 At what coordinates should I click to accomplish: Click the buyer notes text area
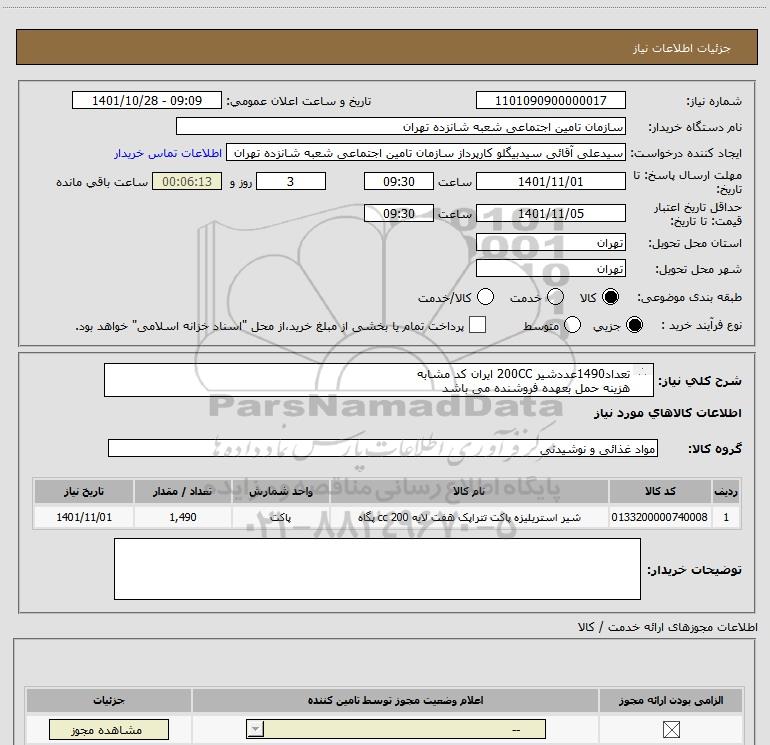[x=377, y=569]
